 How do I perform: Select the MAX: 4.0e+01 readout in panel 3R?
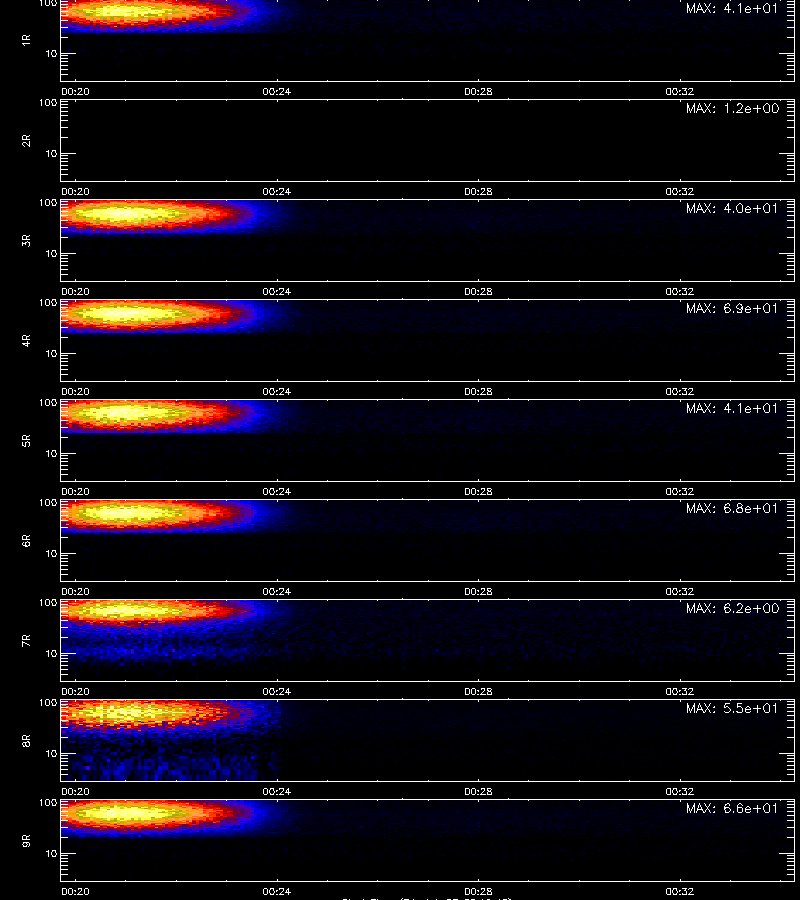pos(732,208)
